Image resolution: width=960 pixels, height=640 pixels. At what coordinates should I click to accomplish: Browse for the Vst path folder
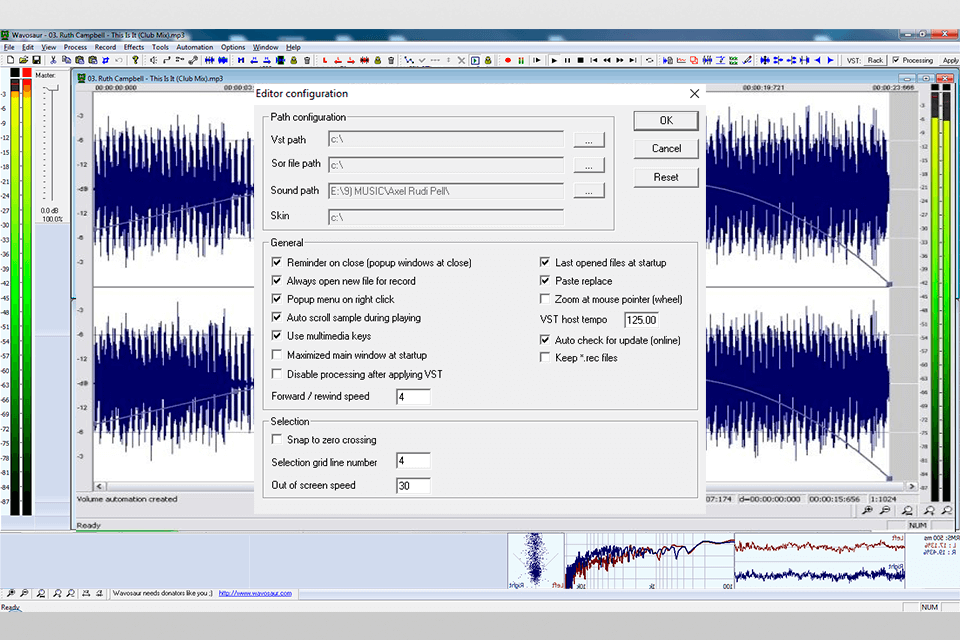tap(589, 140)
